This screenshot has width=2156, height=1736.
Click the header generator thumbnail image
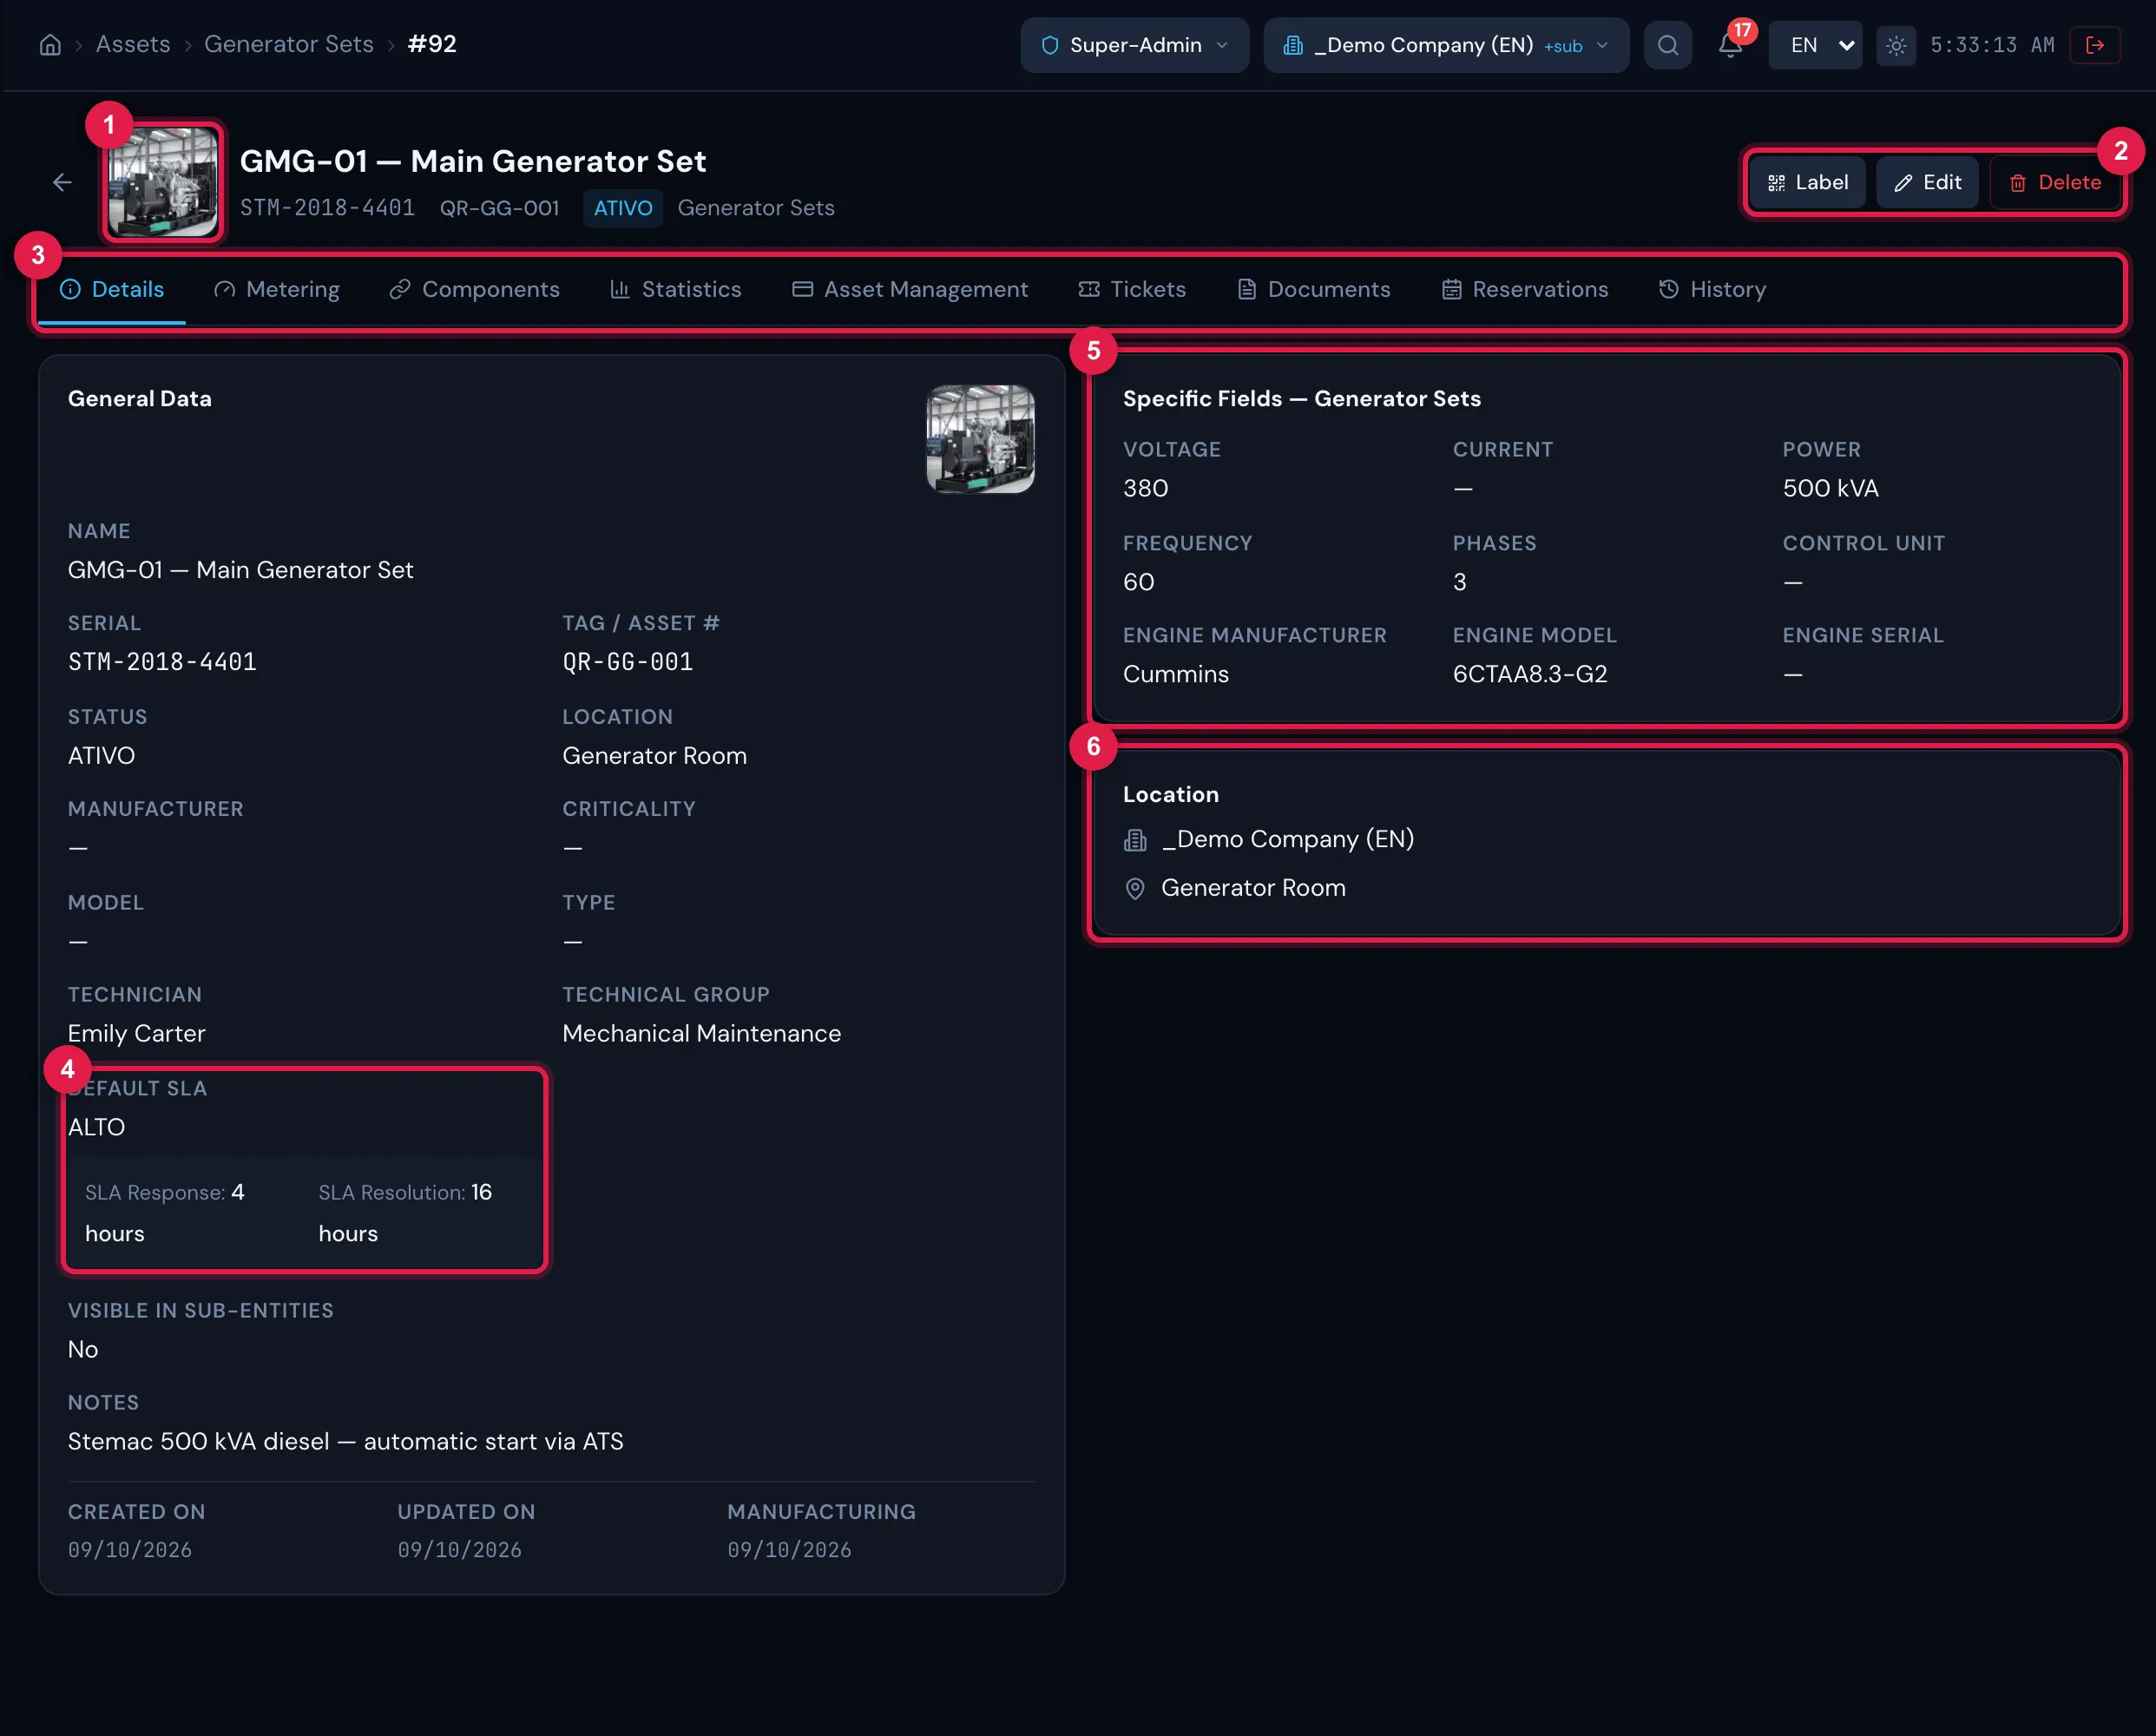163,182
